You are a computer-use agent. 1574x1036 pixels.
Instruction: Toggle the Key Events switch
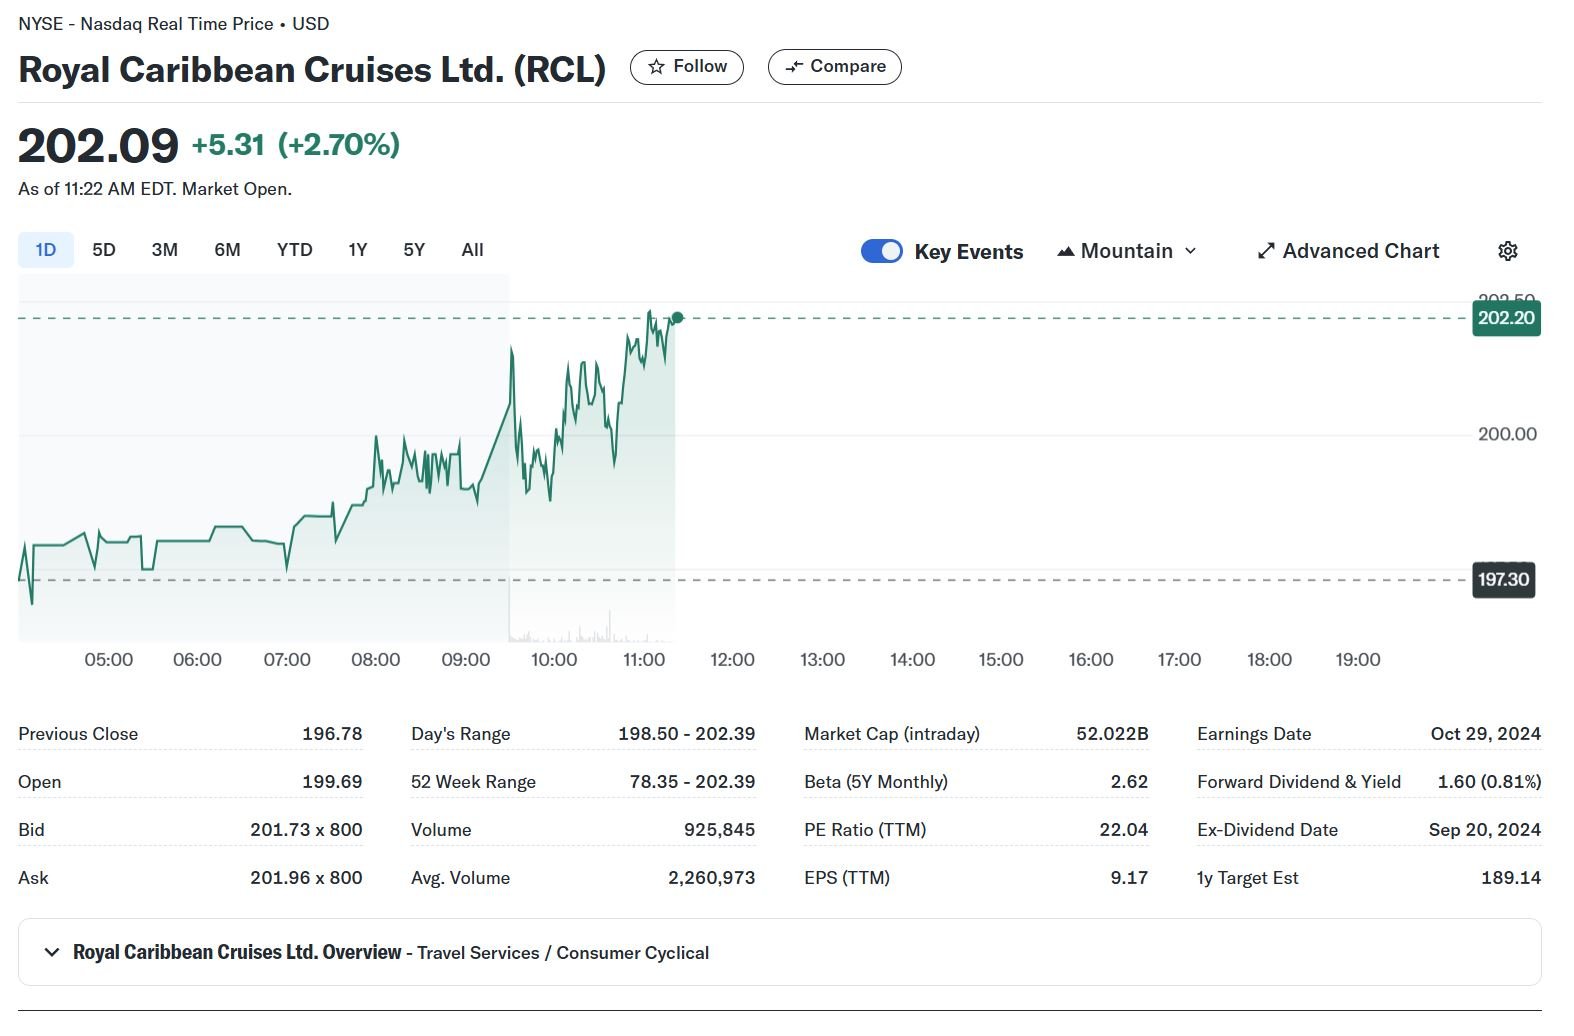881,251
